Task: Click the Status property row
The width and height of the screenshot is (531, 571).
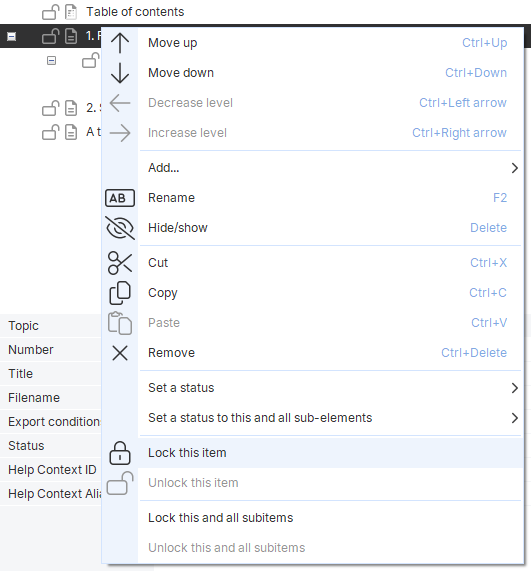Action: pyautogui.click(x=51, y=446)
